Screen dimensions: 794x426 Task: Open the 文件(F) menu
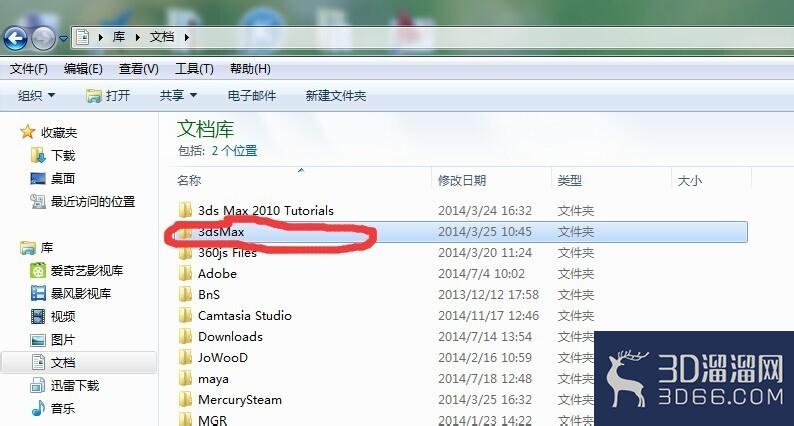[29, 68]
